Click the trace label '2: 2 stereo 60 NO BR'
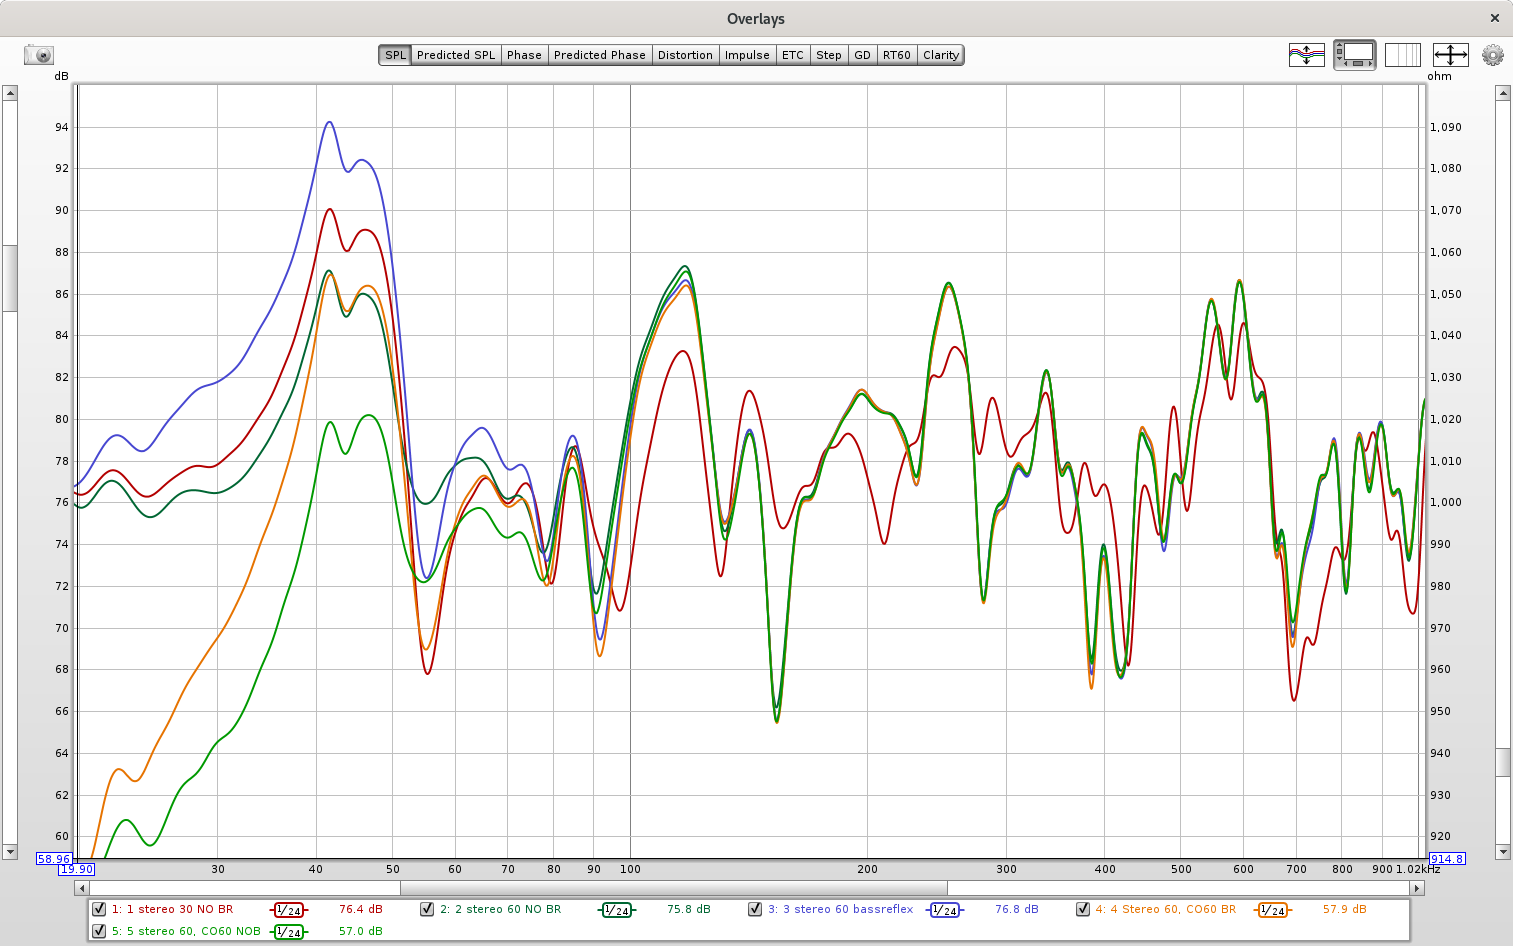 coord(500,910)
